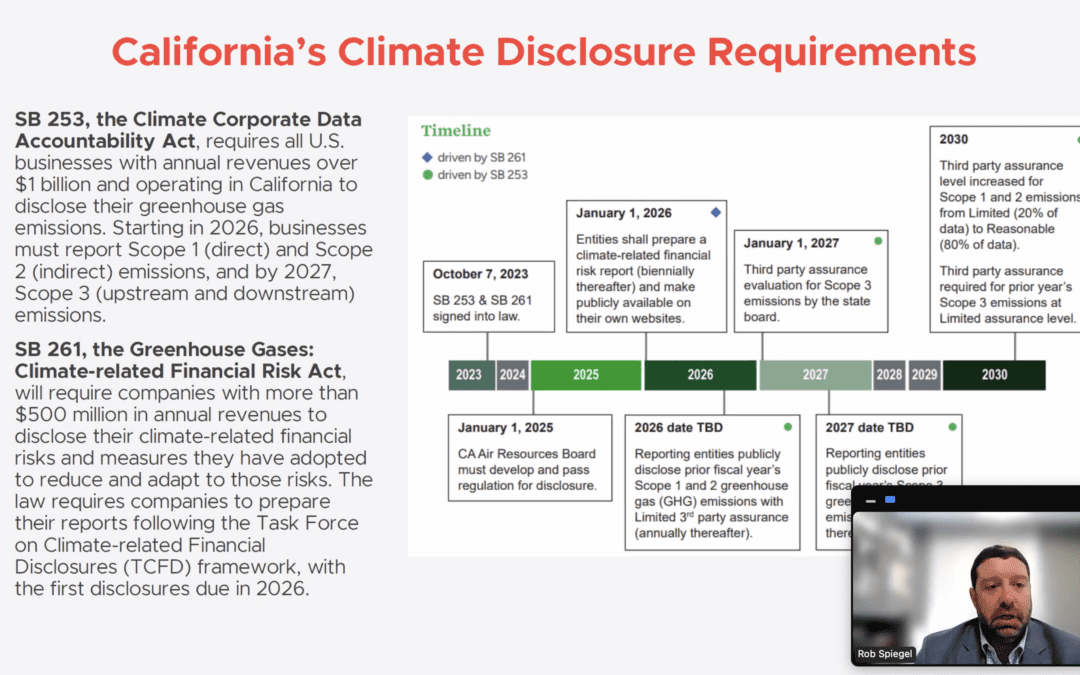Image resolution: width=1080 pixels, height=675 pixels.
Task: Click the text 'Disclosures (TCFD) framework, with'
Action: (180, 567)
